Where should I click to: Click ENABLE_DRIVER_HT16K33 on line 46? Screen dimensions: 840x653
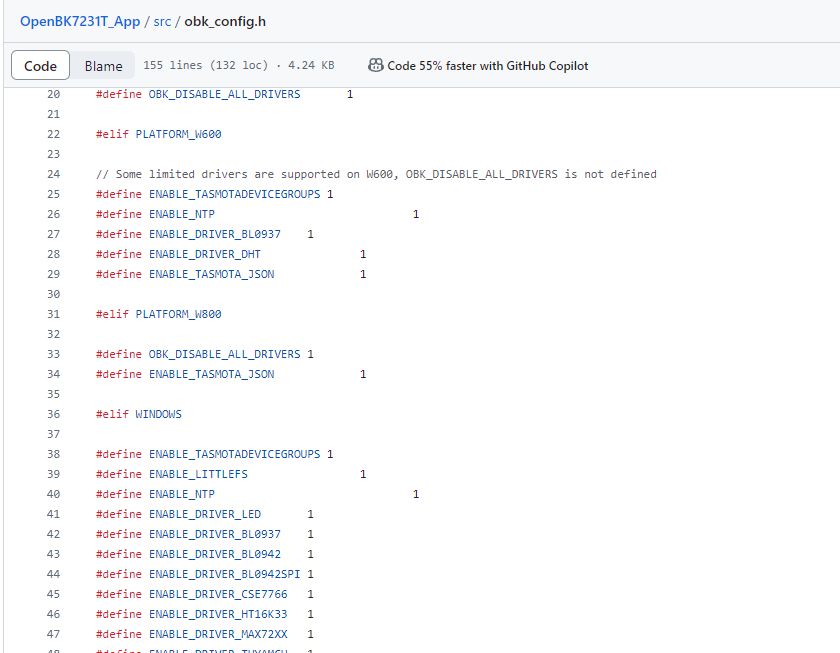click(218, 614)
